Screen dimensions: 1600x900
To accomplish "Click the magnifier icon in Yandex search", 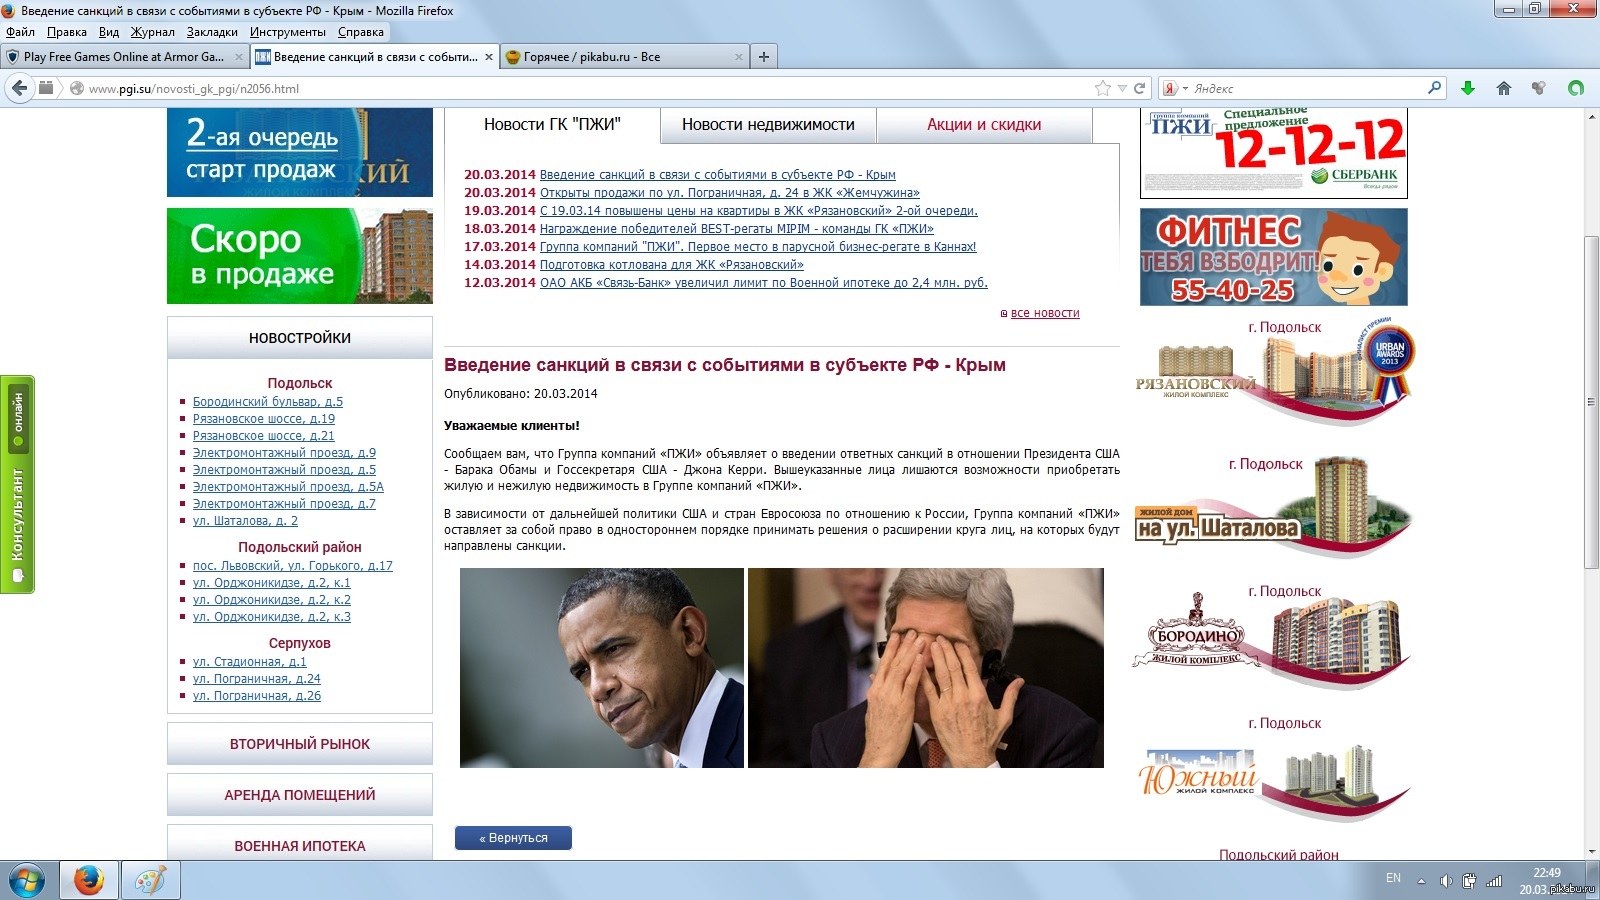I will [x=1434, y=88].
